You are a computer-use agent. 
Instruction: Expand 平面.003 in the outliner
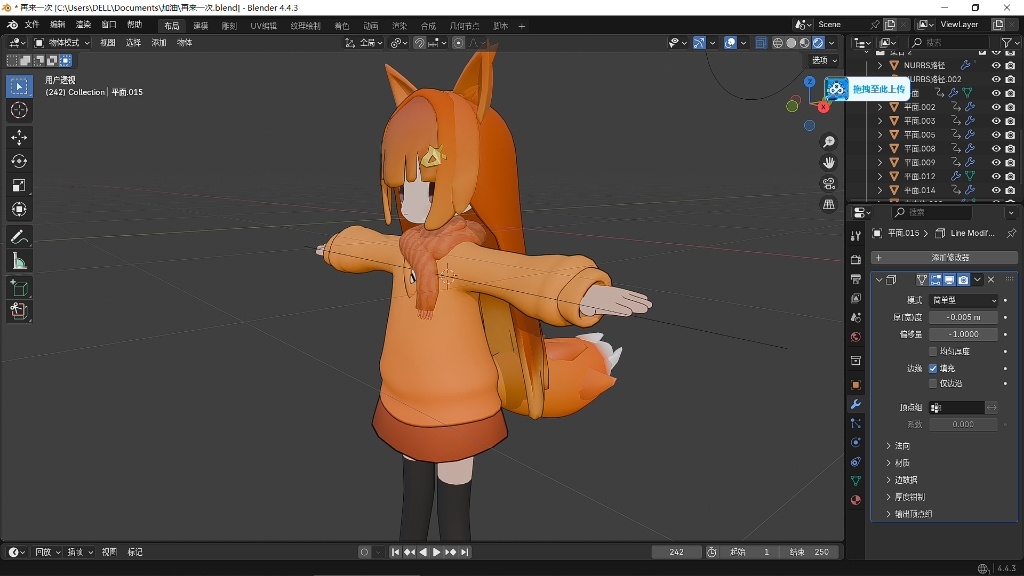(880, 121)
